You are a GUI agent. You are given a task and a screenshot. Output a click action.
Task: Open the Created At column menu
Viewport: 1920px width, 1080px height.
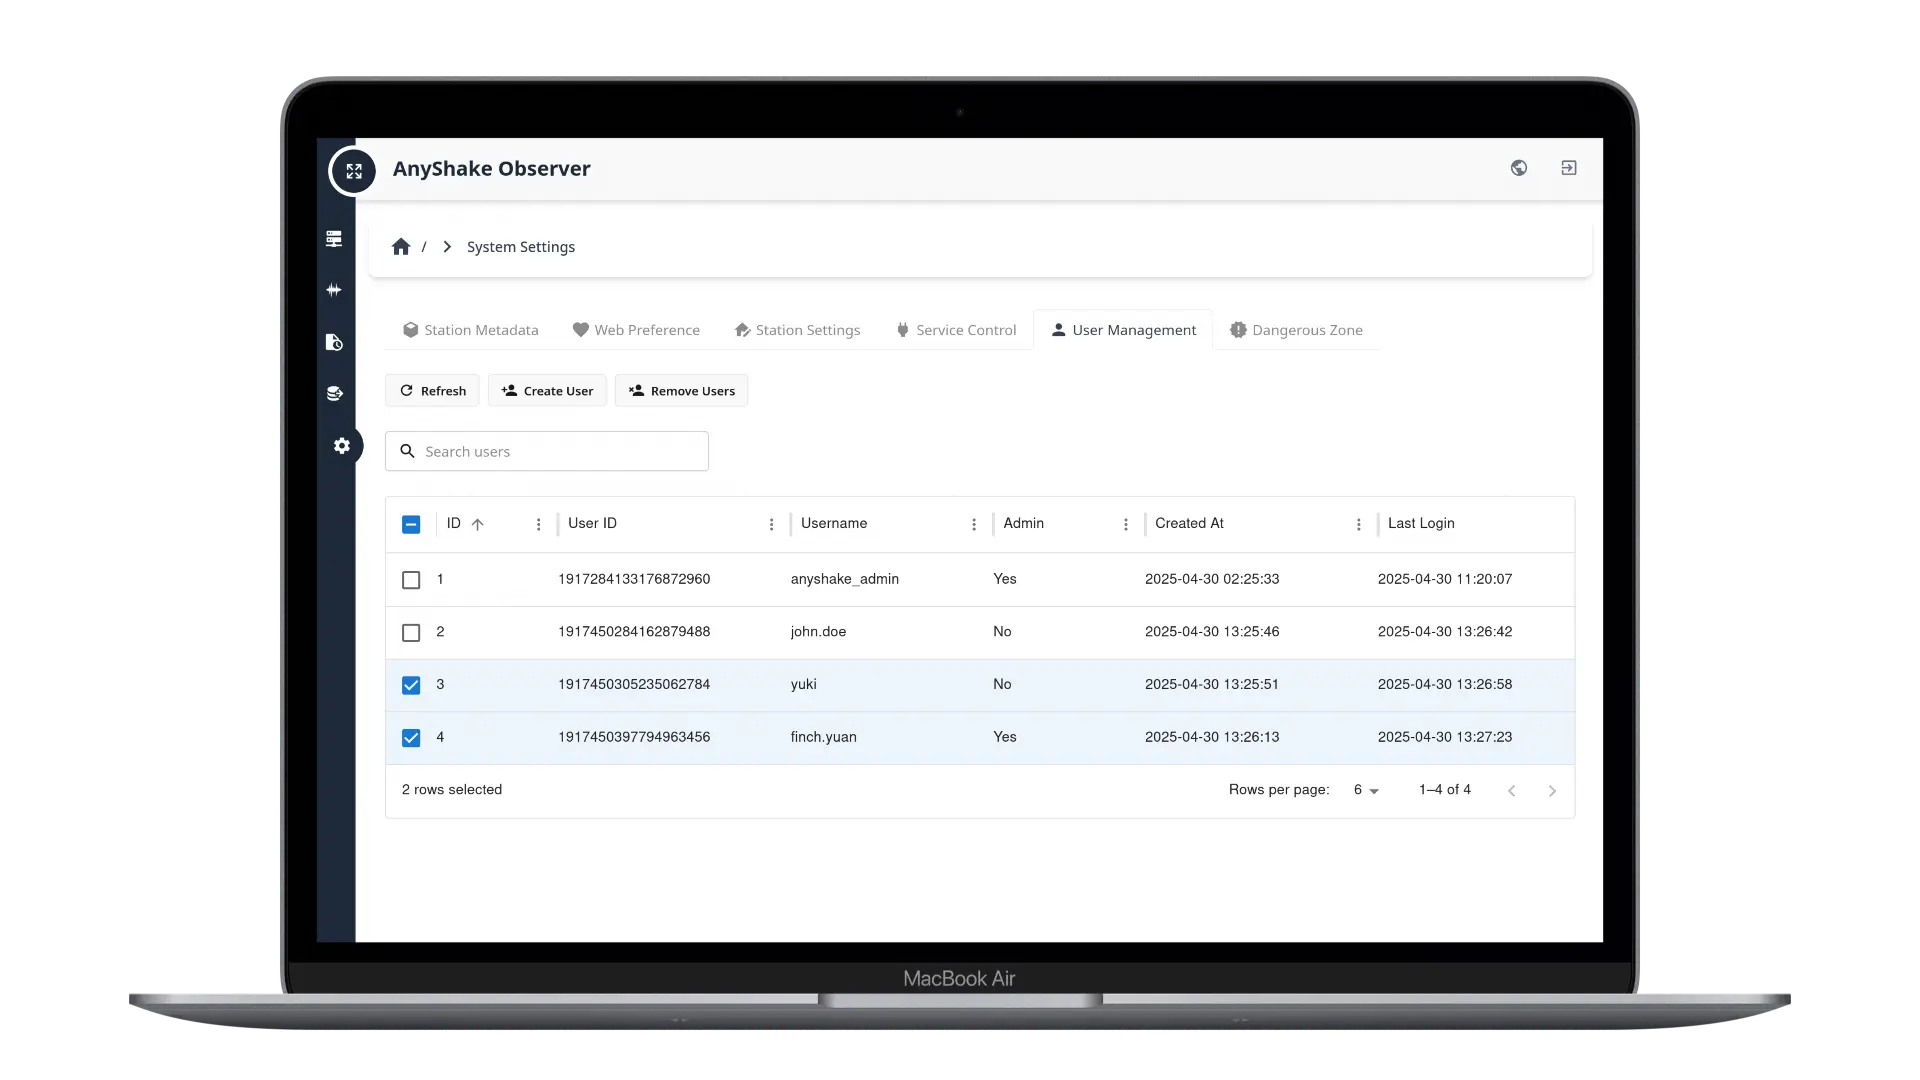(x=1358, y=524)
